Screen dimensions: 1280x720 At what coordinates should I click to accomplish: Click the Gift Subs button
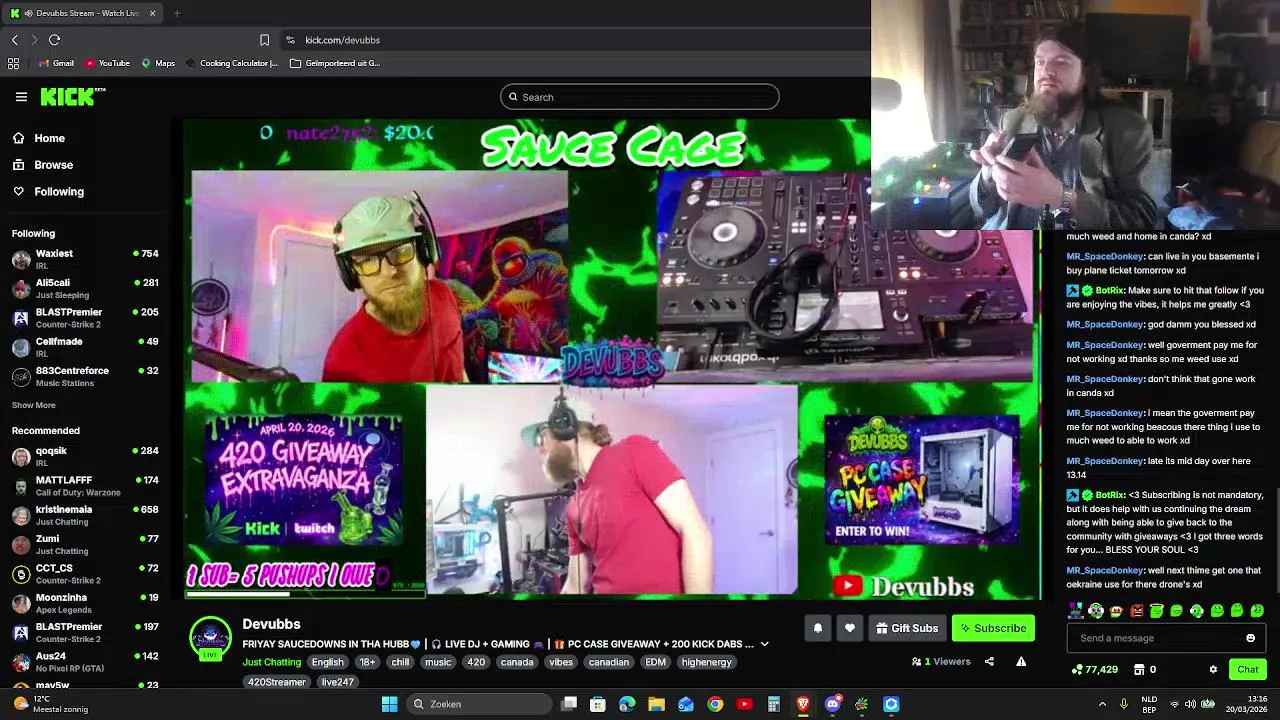907,628
